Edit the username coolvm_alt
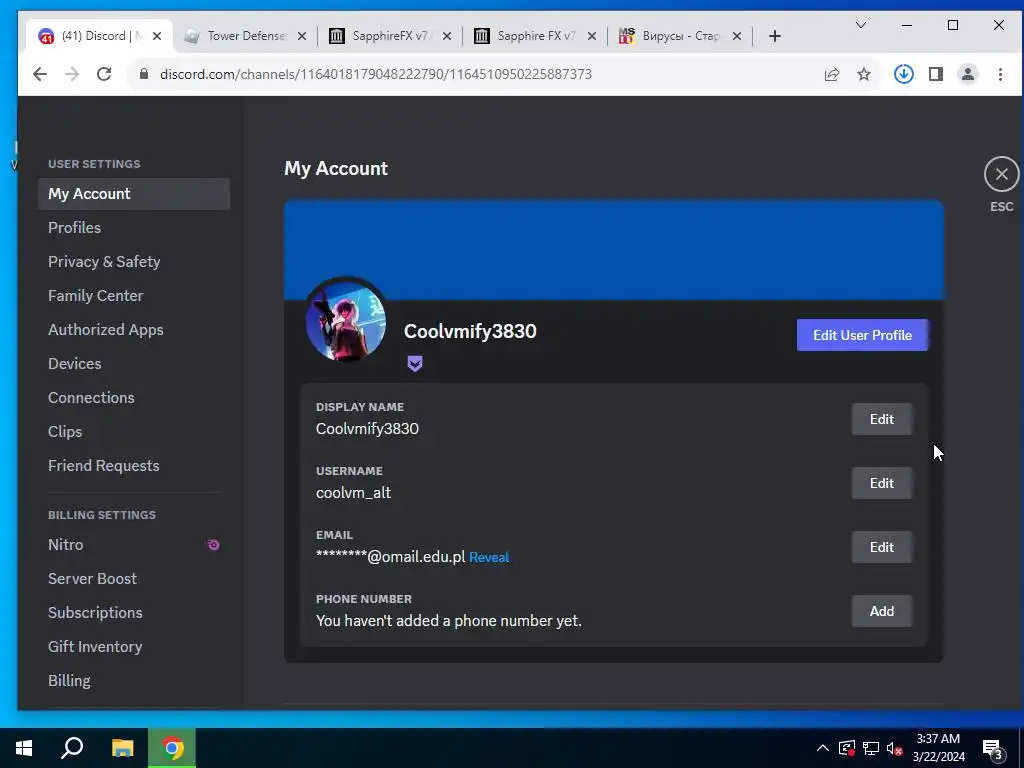Image resolution: width=1024 pixels, height=768 pixels. pos(882,483)
